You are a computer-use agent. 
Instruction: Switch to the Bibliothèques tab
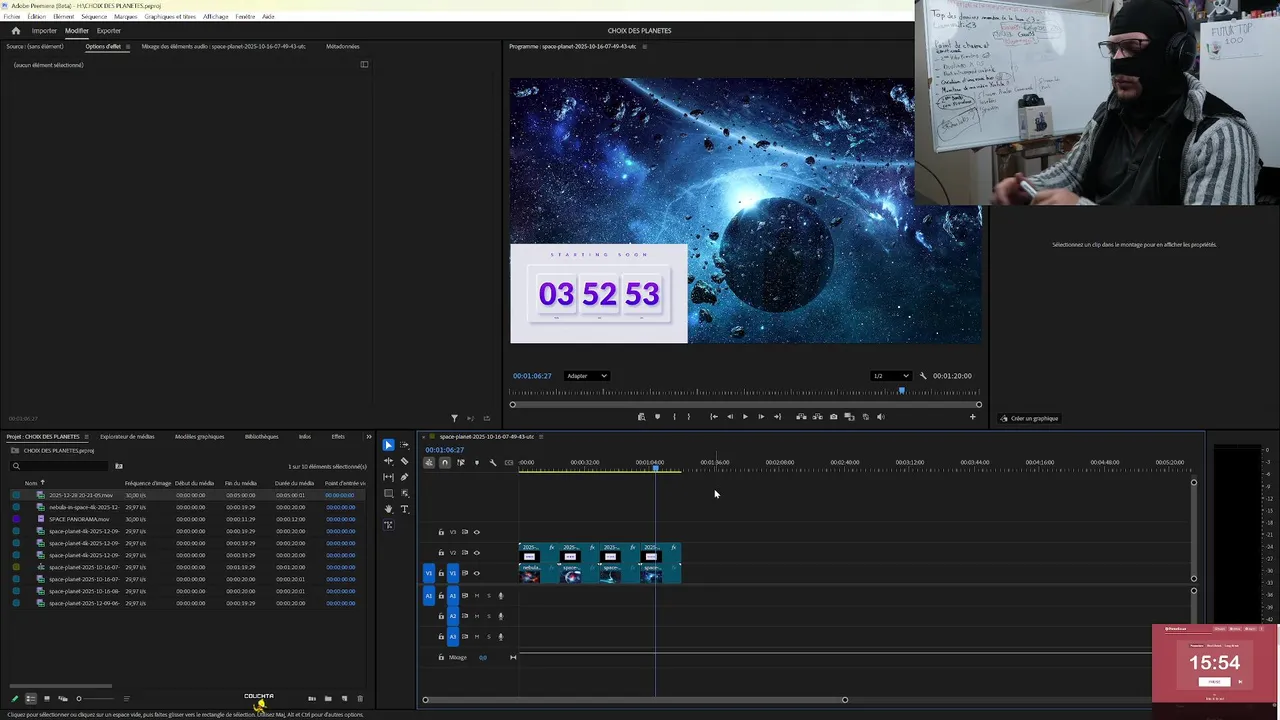coord(262,437)
